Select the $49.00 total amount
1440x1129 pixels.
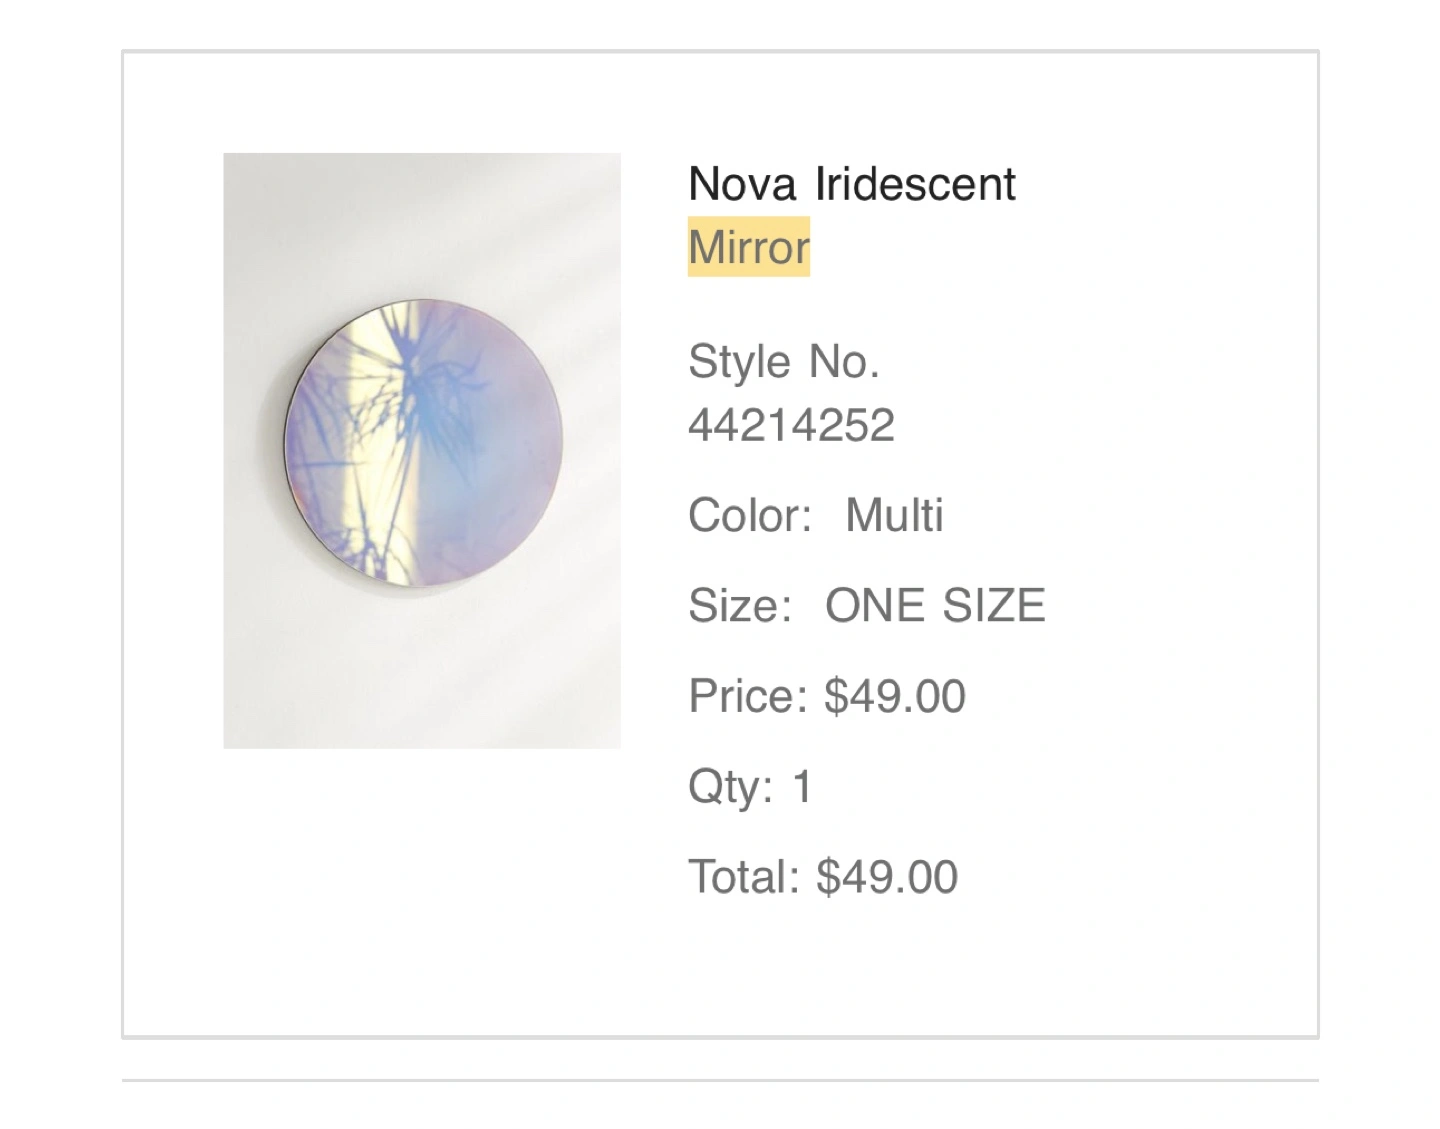887,877
